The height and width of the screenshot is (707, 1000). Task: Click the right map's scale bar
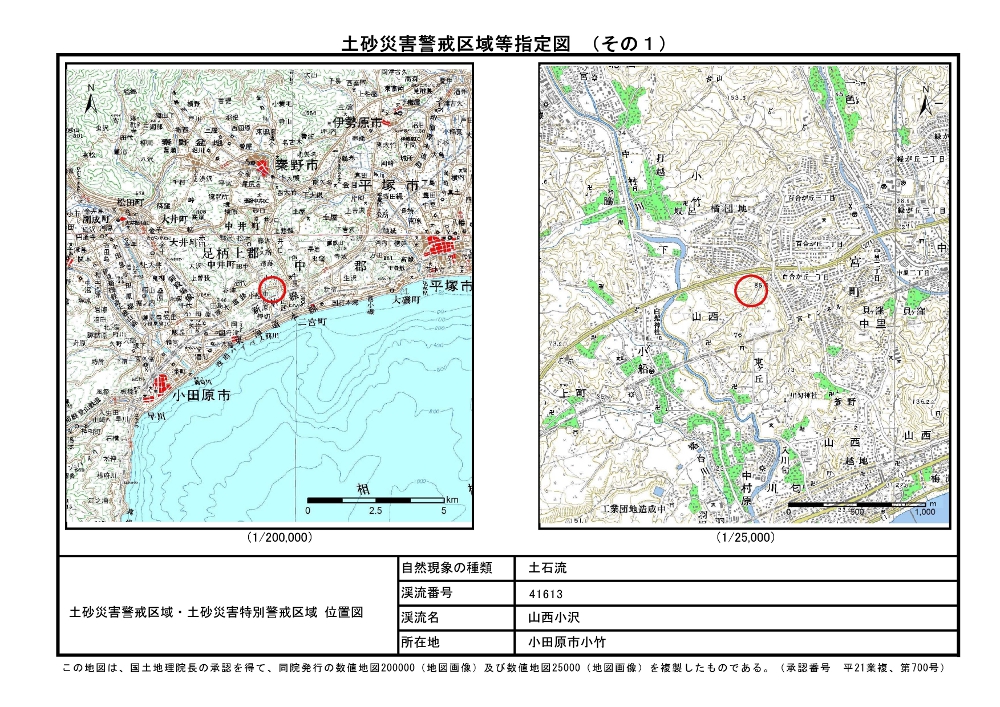click(858, 505)
